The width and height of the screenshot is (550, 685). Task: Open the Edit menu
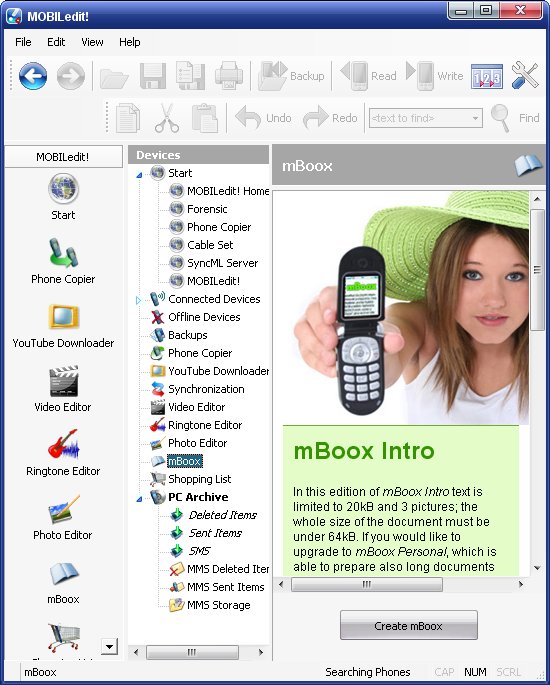56,42
